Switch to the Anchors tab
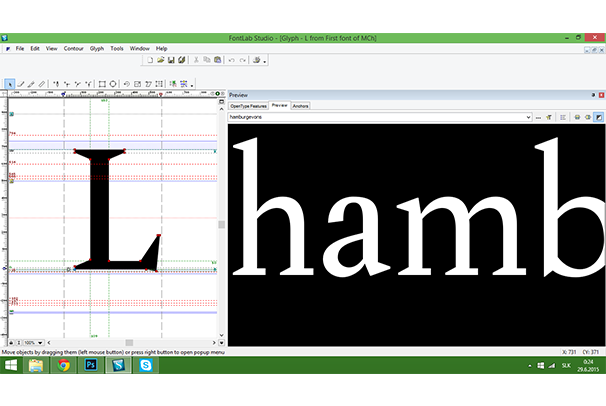Image resolution: width=606 pixels, height=406 pixels. 301,105
